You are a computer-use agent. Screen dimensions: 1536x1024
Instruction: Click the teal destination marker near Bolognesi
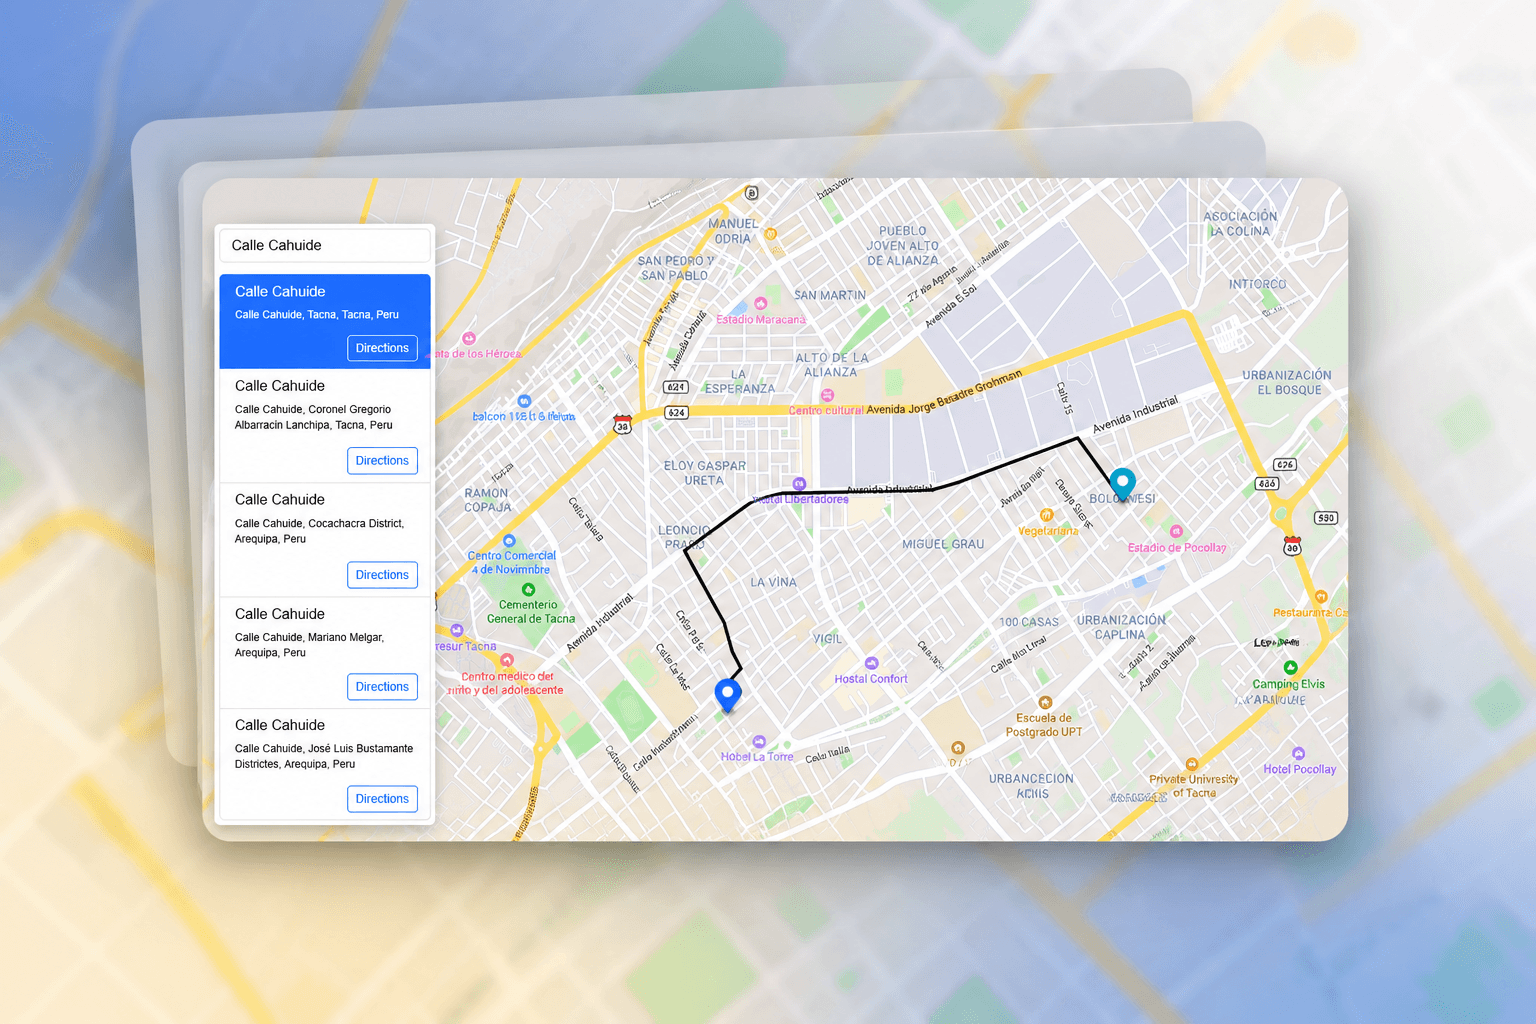coord(1123,483)
